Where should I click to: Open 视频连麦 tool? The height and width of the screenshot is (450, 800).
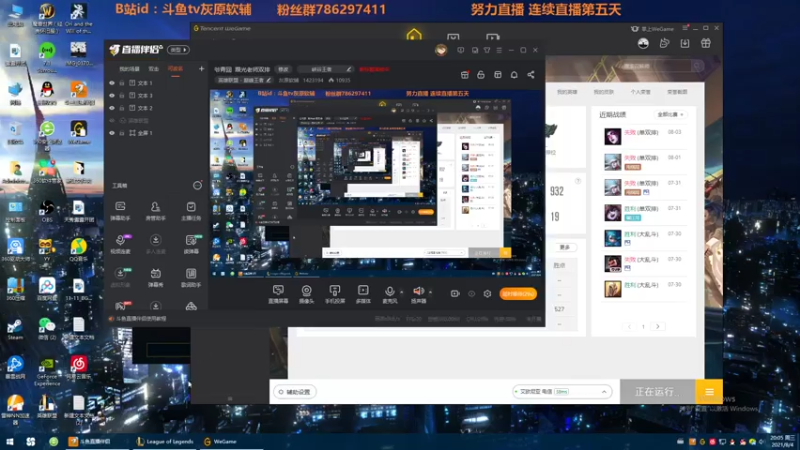[120, 244]
